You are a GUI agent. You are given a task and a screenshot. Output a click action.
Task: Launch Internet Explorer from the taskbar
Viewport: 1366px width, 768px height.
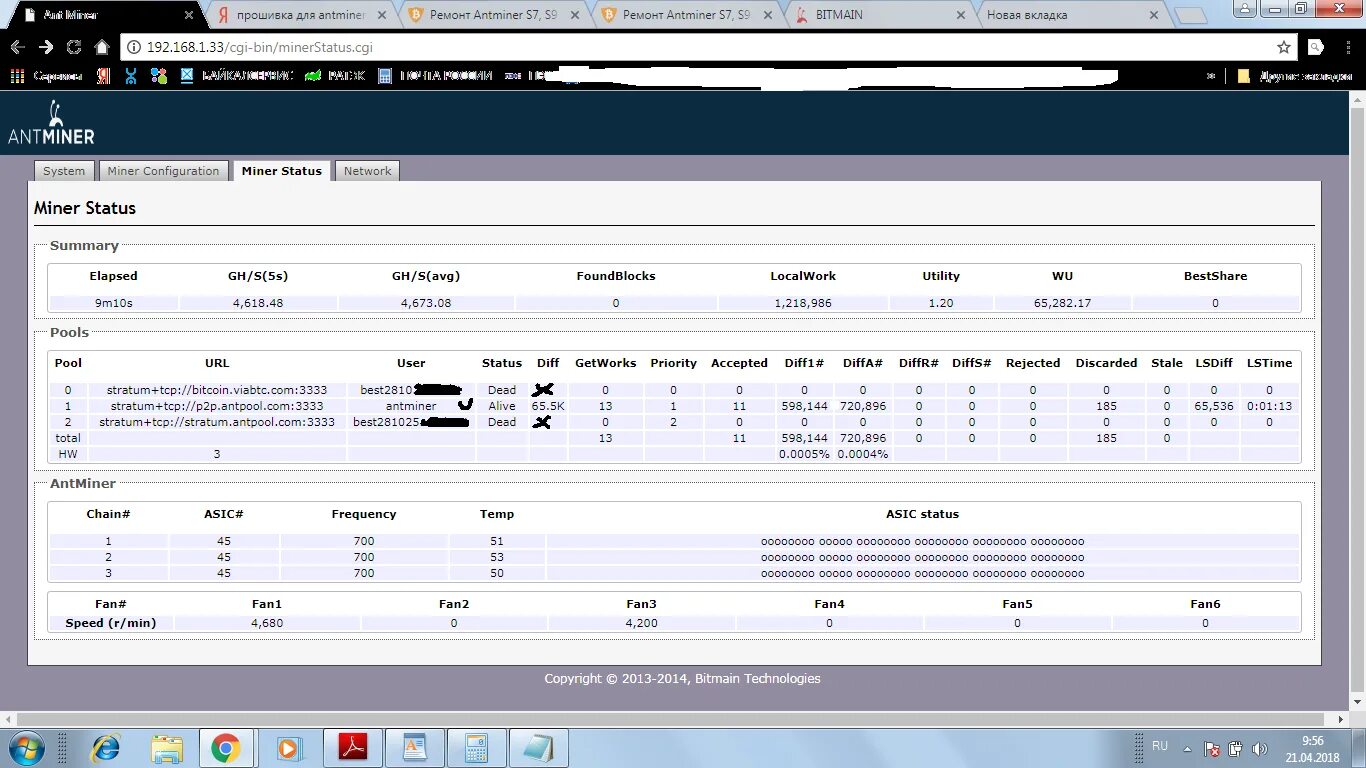click(105, 748)
